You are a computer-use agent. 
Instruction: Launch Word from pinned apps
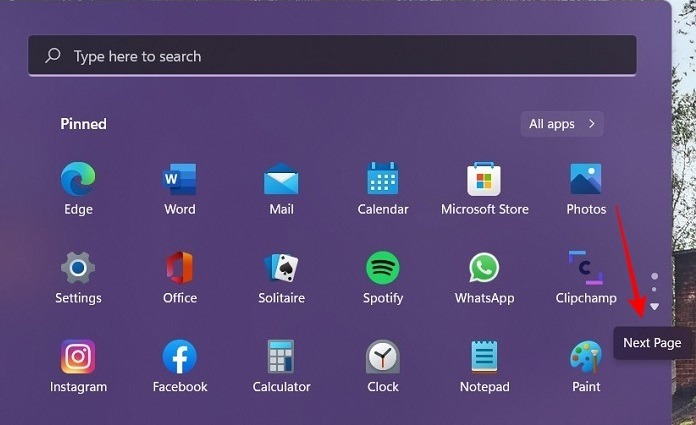(x=180, y=179)
